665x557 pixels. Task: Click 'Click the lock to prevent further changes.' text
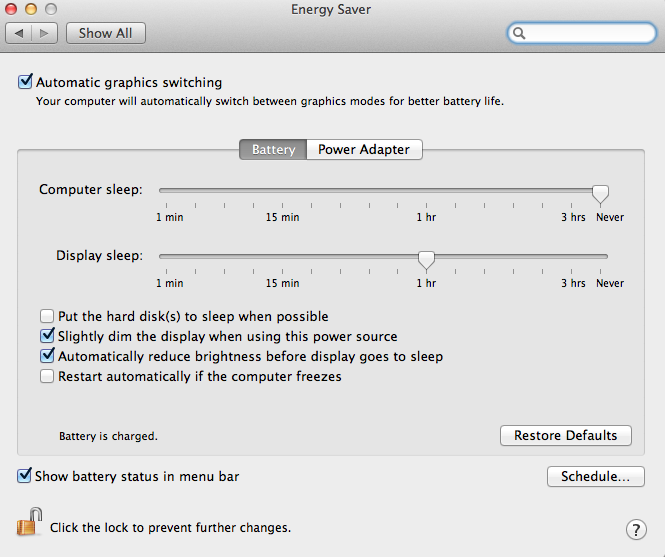tap(170, 528)
